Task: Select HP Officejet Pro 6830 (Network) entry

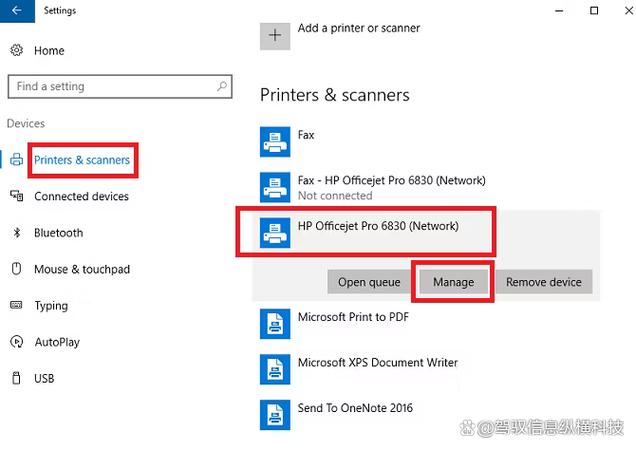Action: [378, 226]
